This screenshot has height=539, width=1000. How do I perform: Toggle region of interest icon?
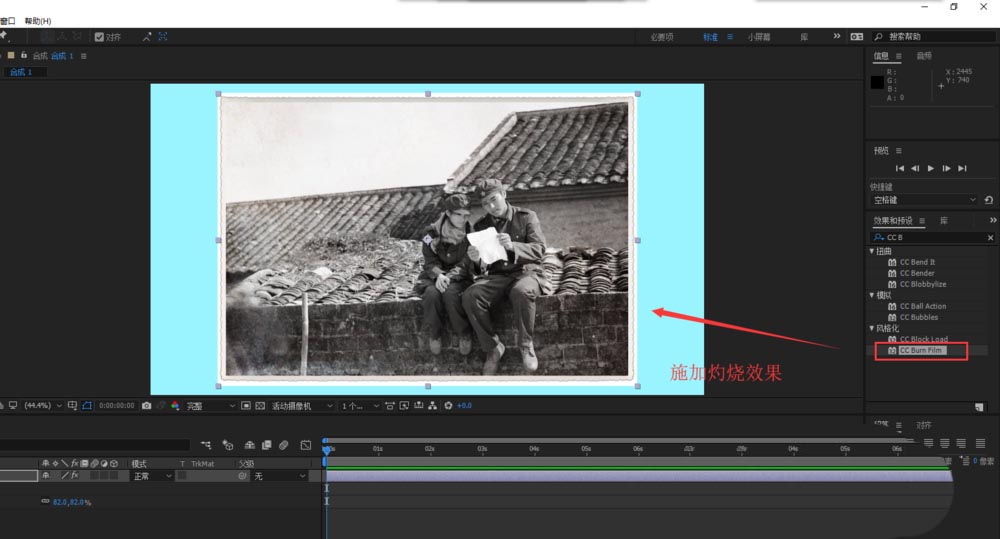click(x=246, y=406)
